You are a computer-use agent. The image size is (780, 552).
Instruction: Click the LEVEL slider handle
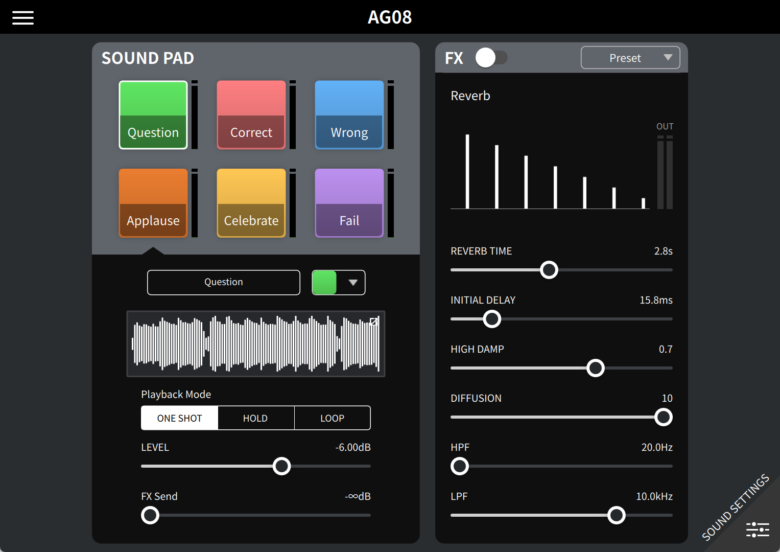[282, 466]
